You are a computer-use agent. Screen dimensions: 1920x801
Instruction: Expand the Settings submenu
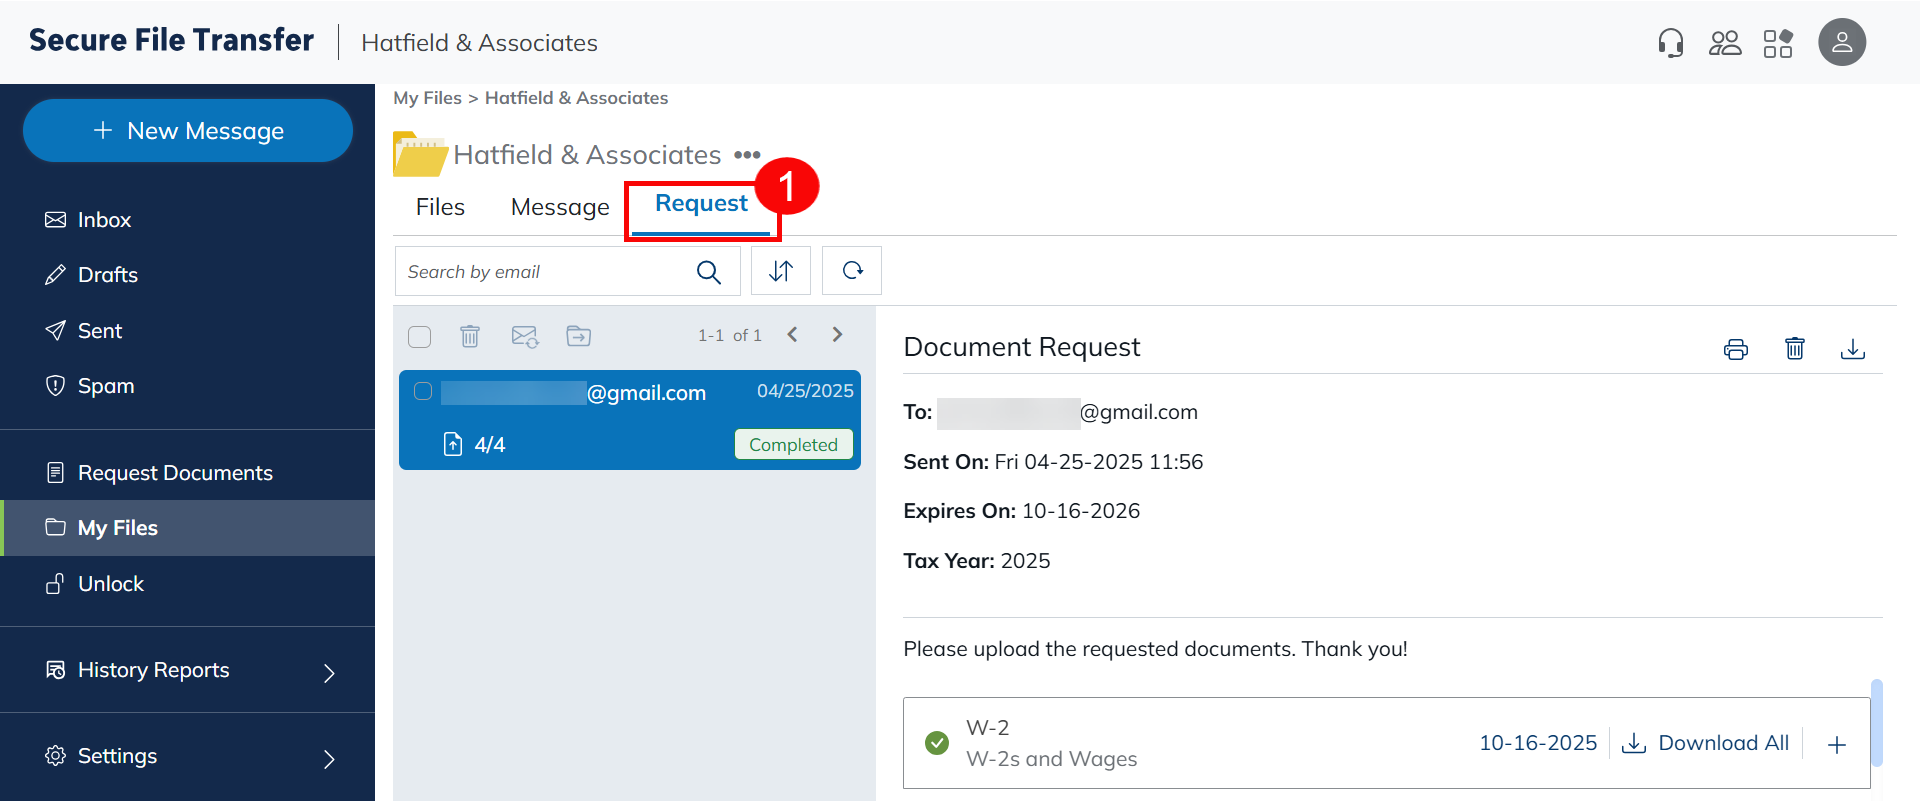[x=329, y=759]
